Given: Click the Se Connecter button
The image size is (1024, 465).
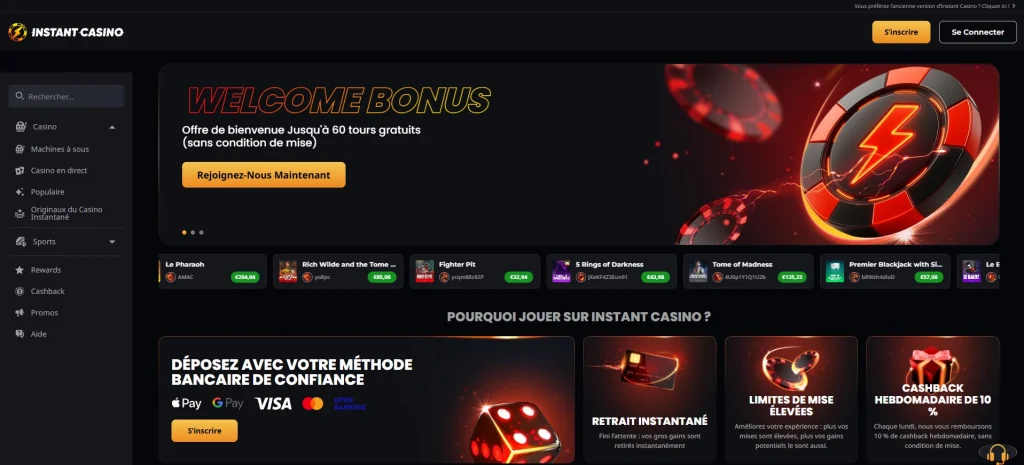Looking at the screenshot, I should [x=978, y=32].
